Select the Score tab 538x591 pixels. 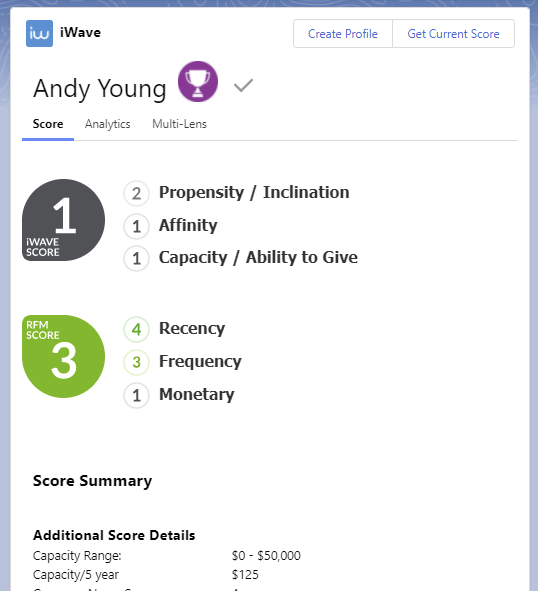[x=48, y=124]
